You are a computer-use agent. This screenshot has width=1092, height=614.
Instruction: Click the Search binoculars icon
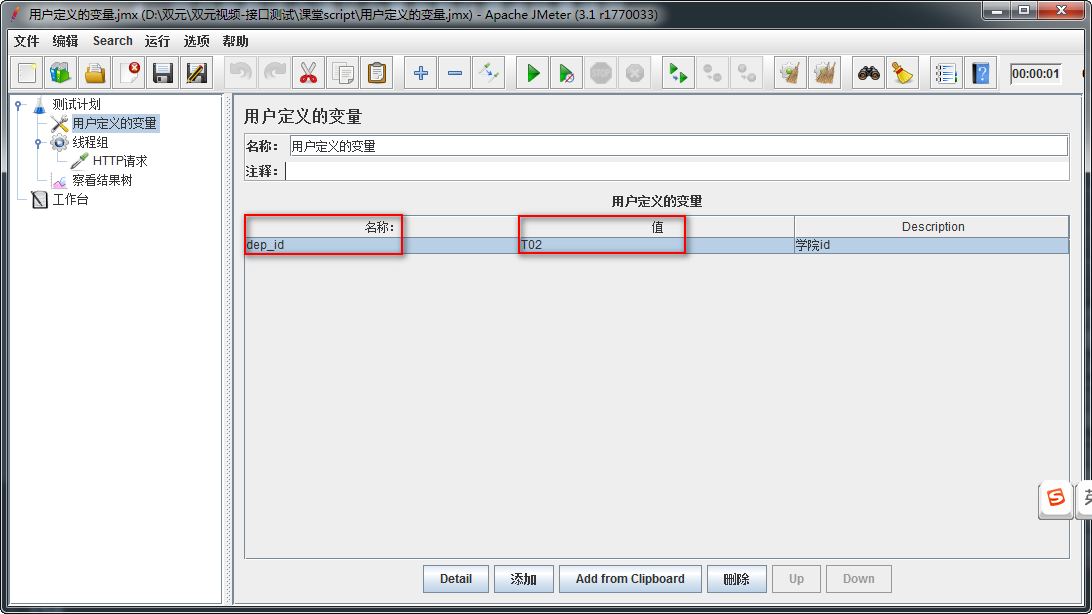868,73
